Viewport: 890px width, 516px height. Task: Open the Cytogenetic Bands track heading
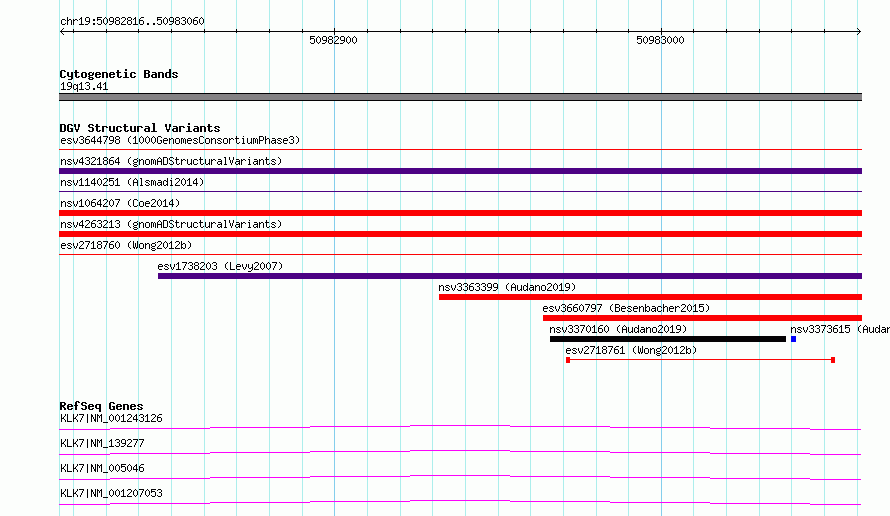pos(119,74)
